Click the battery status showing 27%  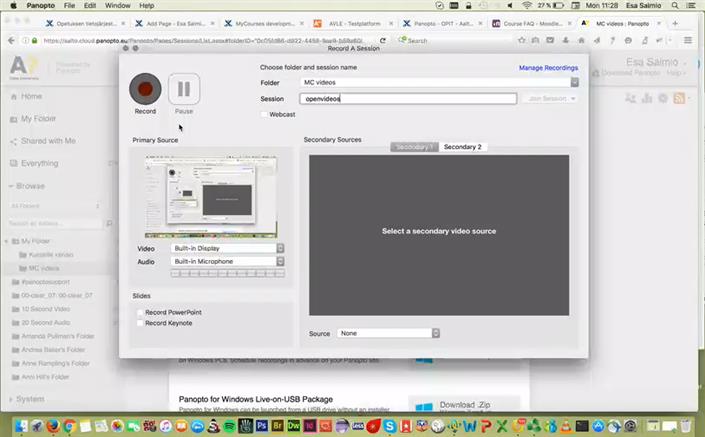[x=551, y=5]
